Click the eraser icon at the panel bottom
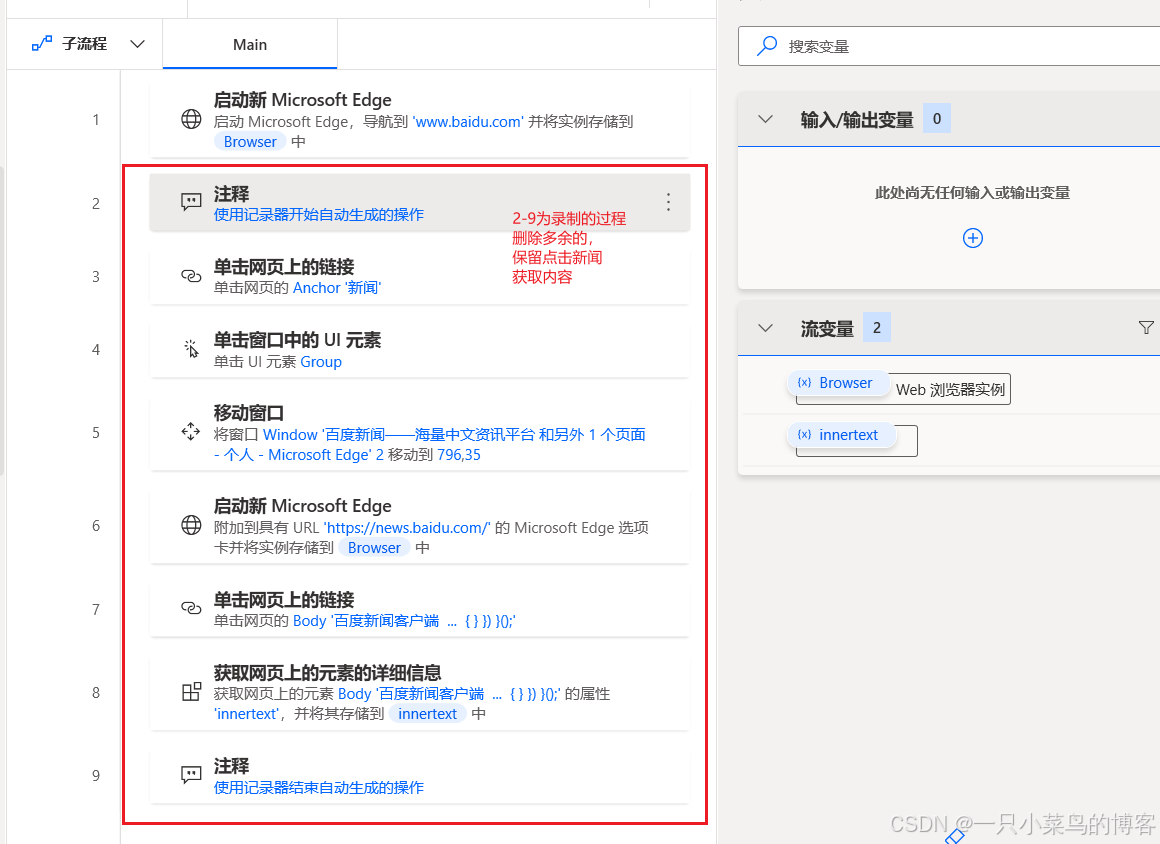Viewport: 1160px width, 844px height. pyautogui.click(x=955, y=837)
